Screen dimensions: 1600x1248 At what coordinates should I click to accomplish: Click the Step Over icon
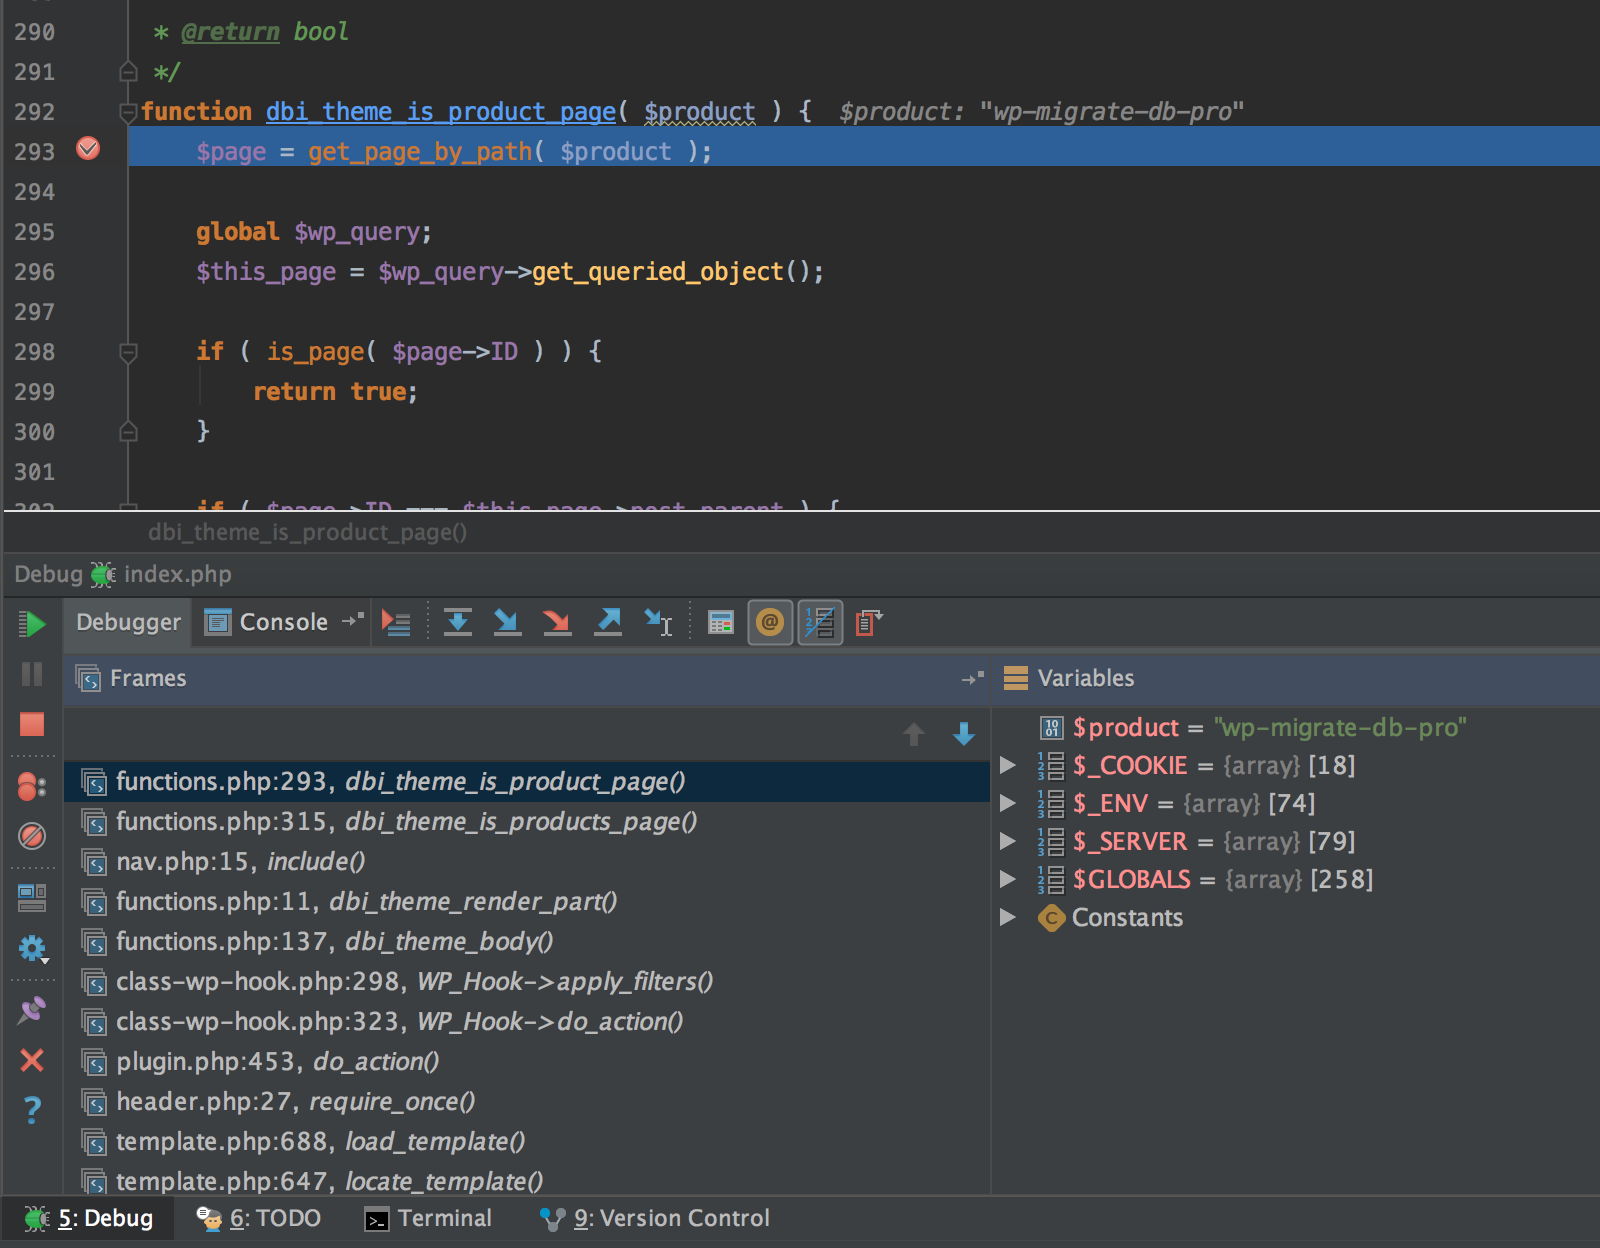[x=458, y=622]
